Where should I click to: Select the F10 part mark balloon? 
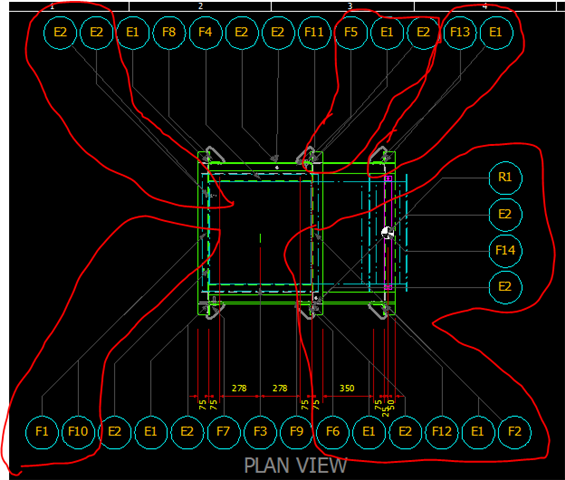pos(78,432)
